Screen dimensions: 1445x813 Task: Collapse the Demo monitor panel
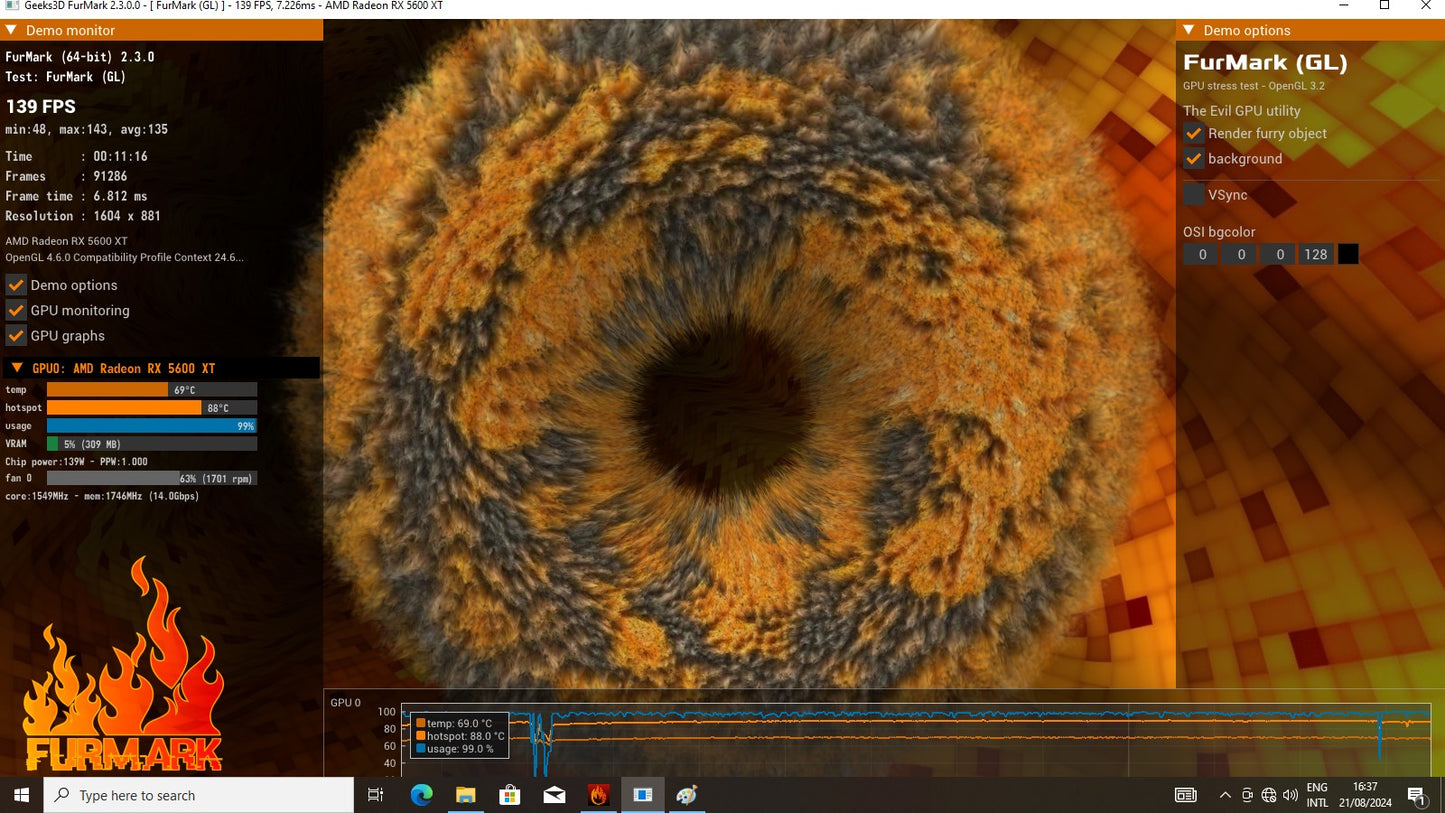tap(11, 30)
